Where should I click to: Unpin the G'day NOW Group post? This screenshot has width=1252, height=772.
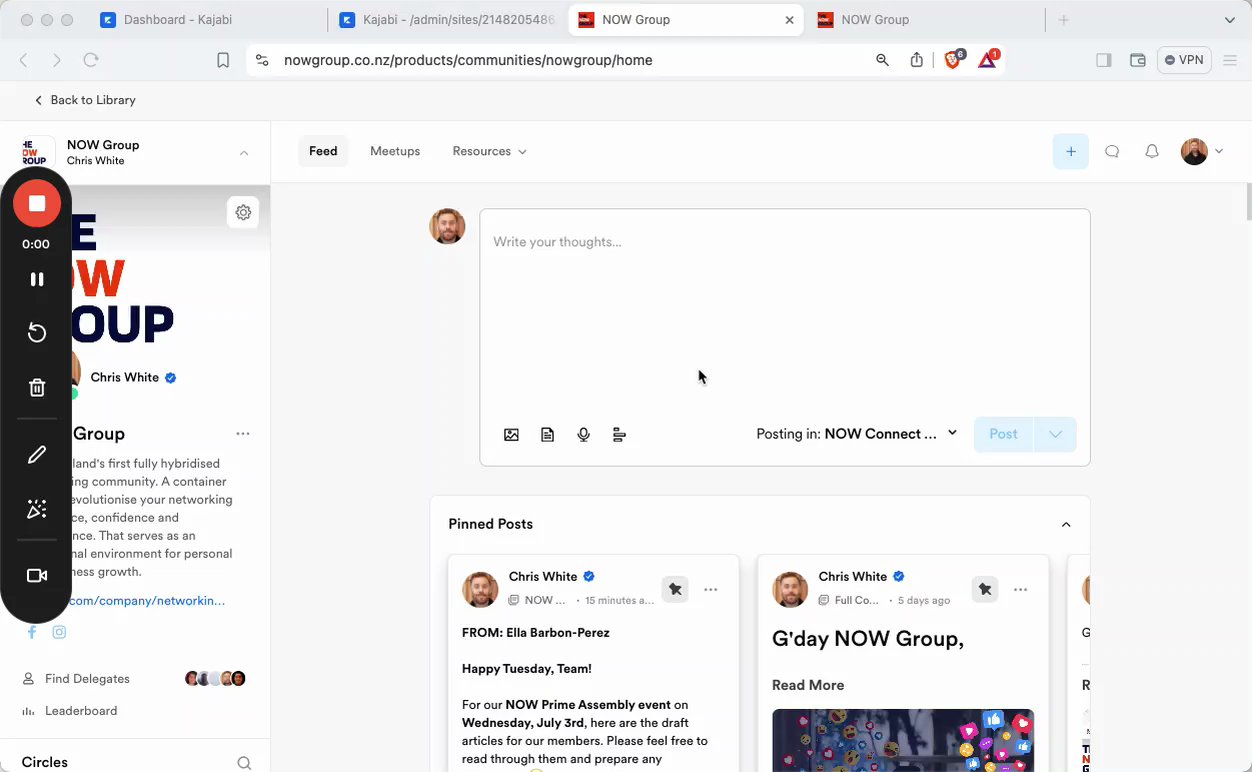pos(985,589)
